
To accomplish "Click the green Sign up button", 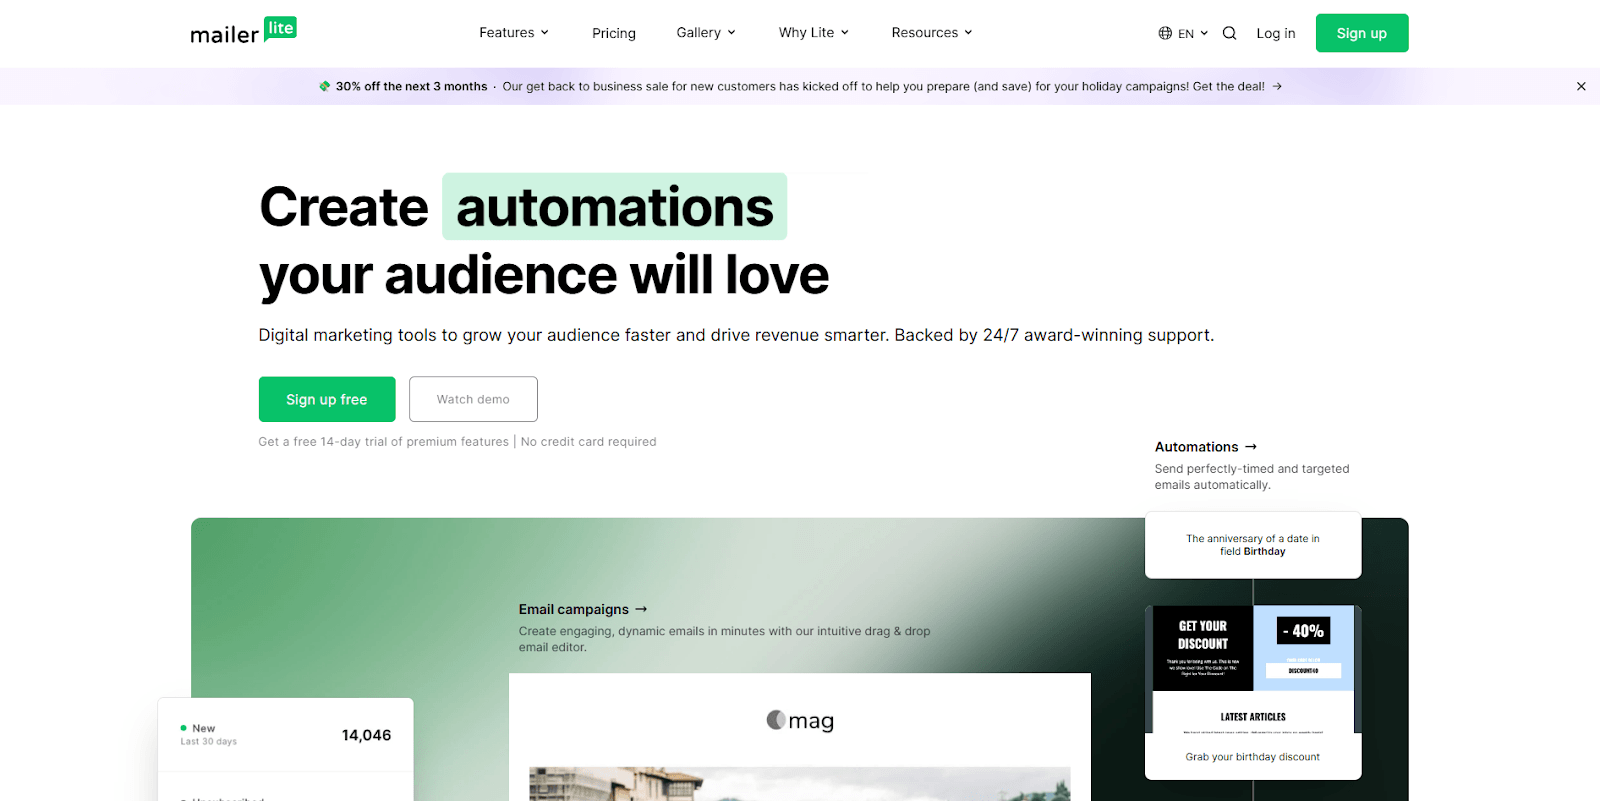I will coord(1362,33).
